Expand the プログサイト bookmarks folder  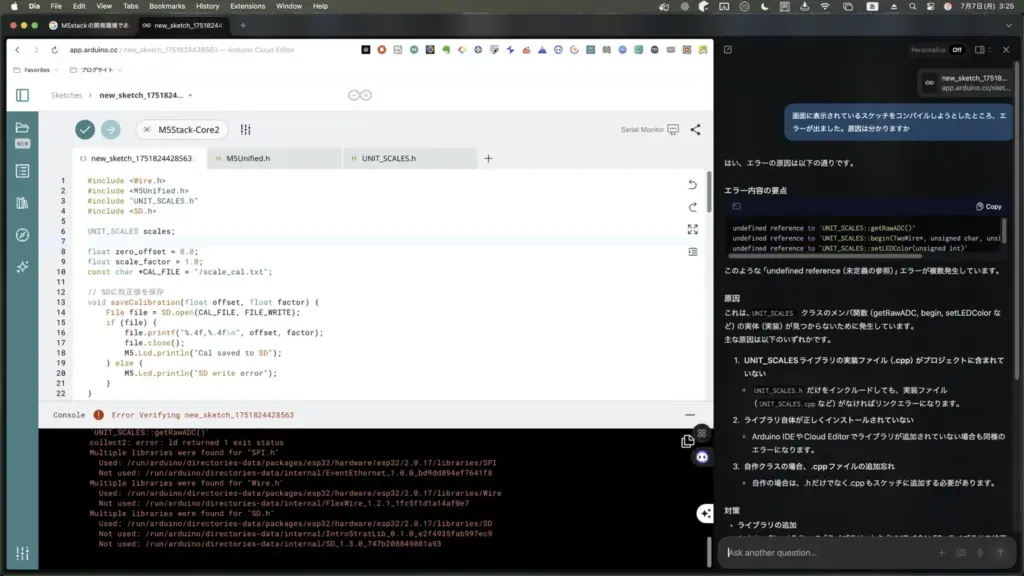click(96, 70)
